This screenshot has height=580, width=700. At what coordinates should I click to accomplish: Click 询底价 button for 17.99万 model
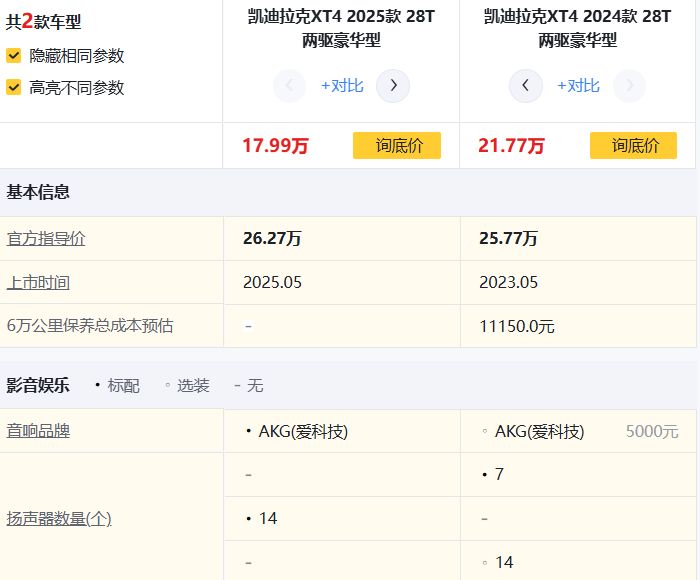[397, 145]
